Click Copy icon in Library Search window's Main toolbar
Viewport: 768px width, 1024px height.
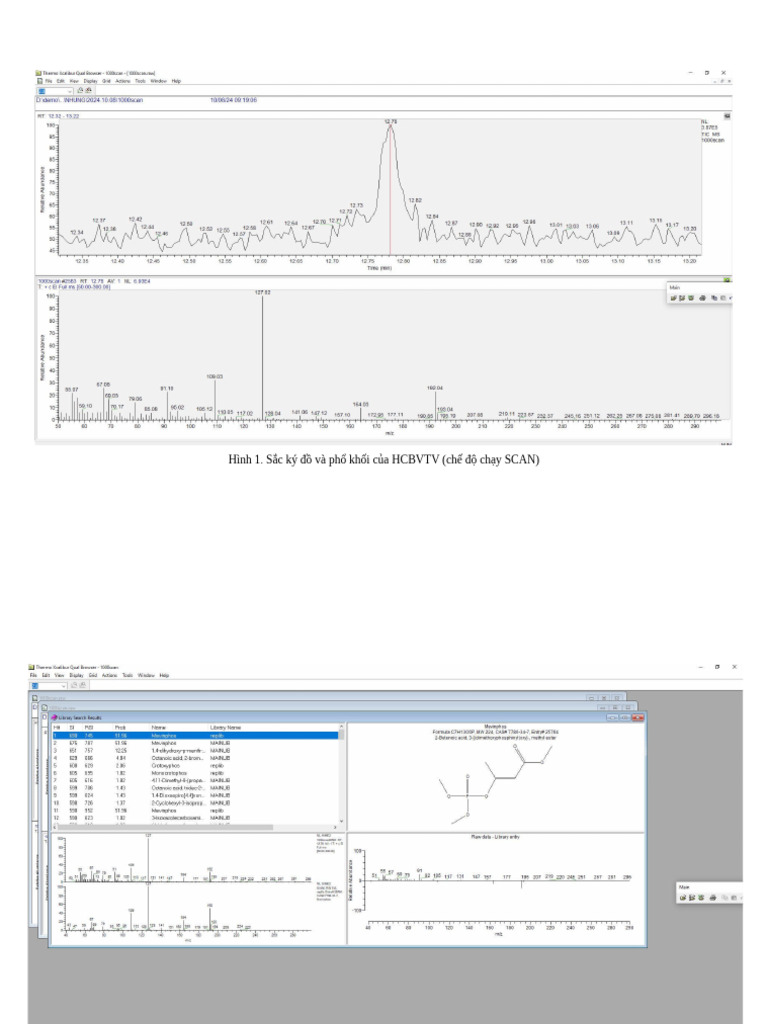coord(725,898)
